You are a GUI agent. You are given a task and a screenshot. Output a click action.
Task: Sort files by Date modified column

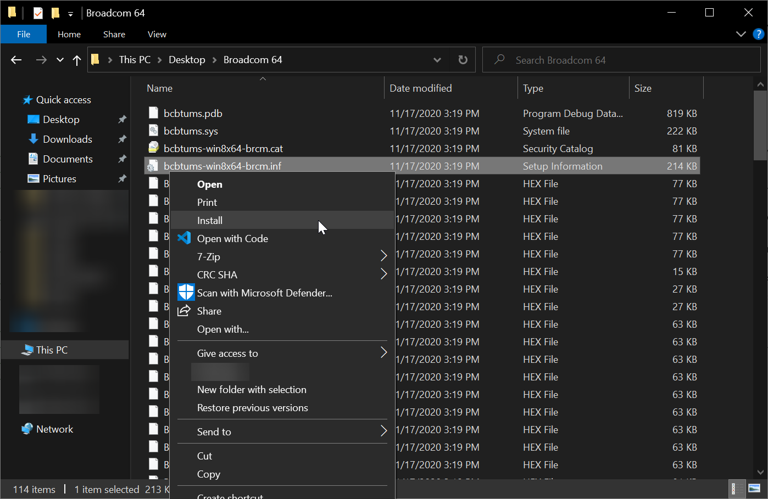click(x=421, y=88)
